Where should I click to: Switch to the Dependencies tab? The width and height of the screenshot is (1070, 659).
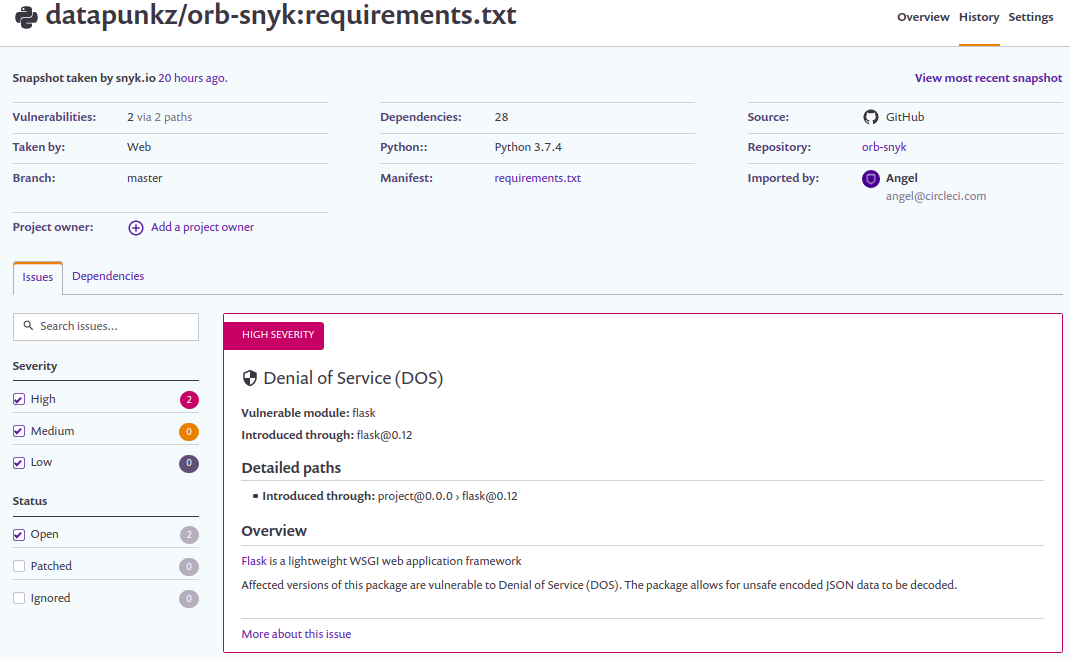click(108, 276)
